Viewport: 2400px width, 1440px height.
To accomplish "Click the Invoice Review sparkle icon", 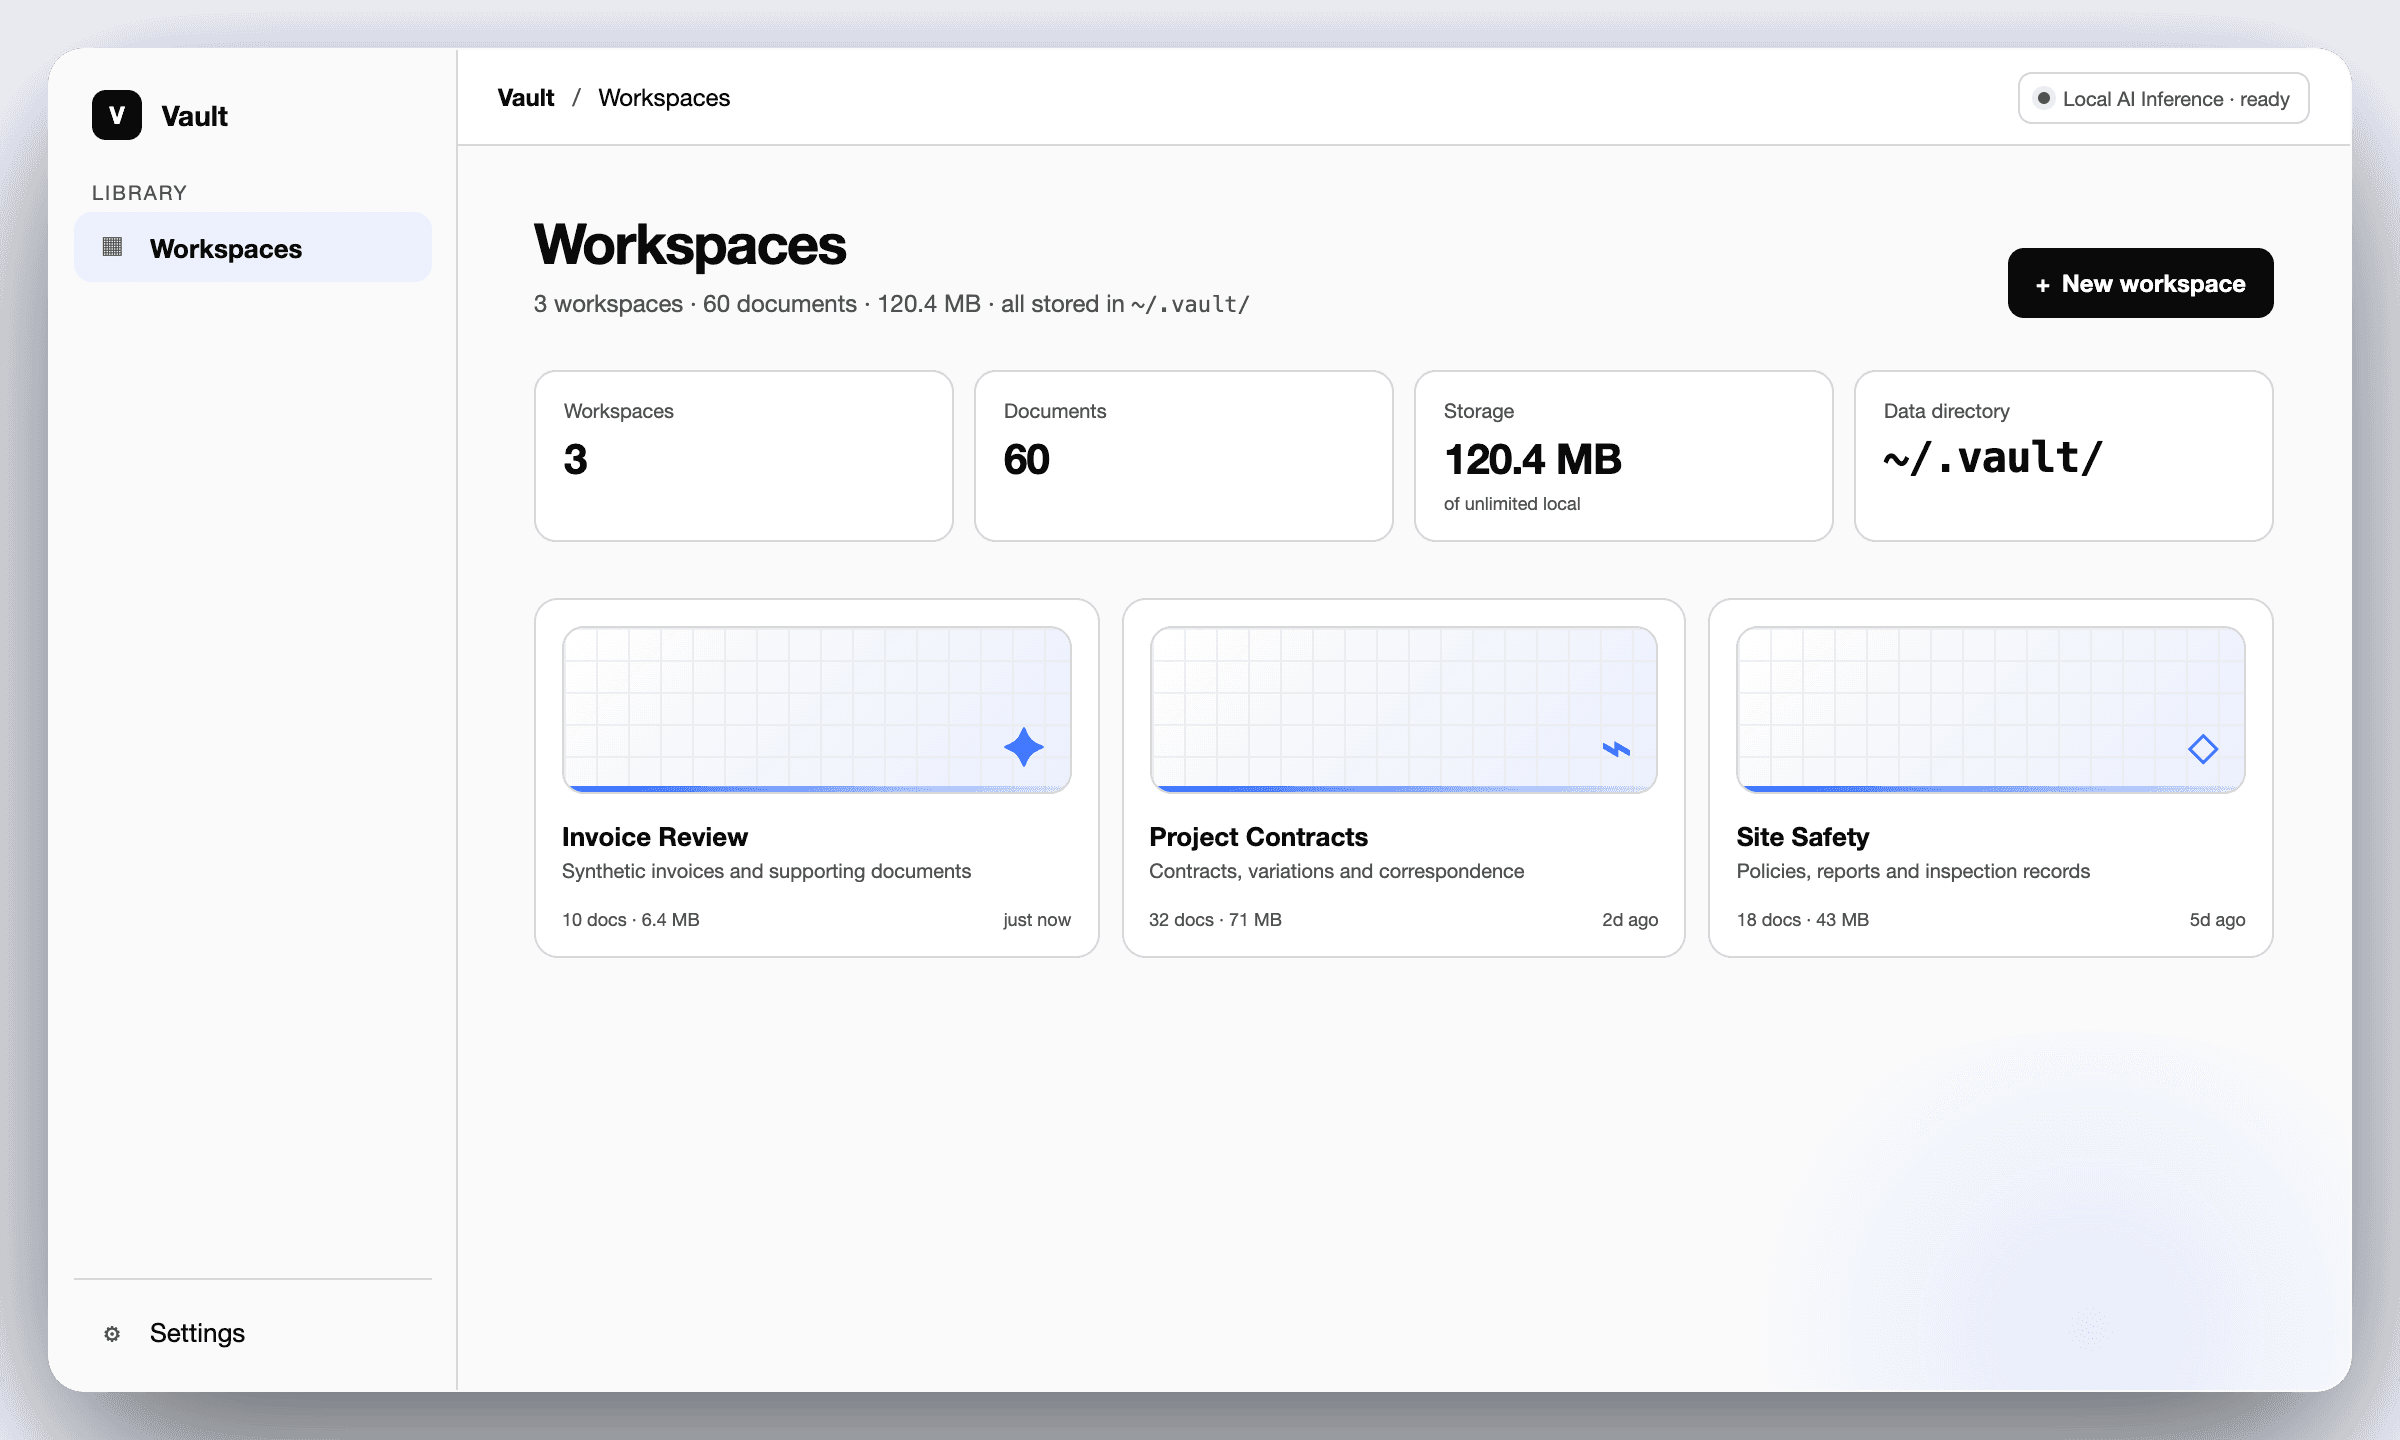I will pos(1024,747).
